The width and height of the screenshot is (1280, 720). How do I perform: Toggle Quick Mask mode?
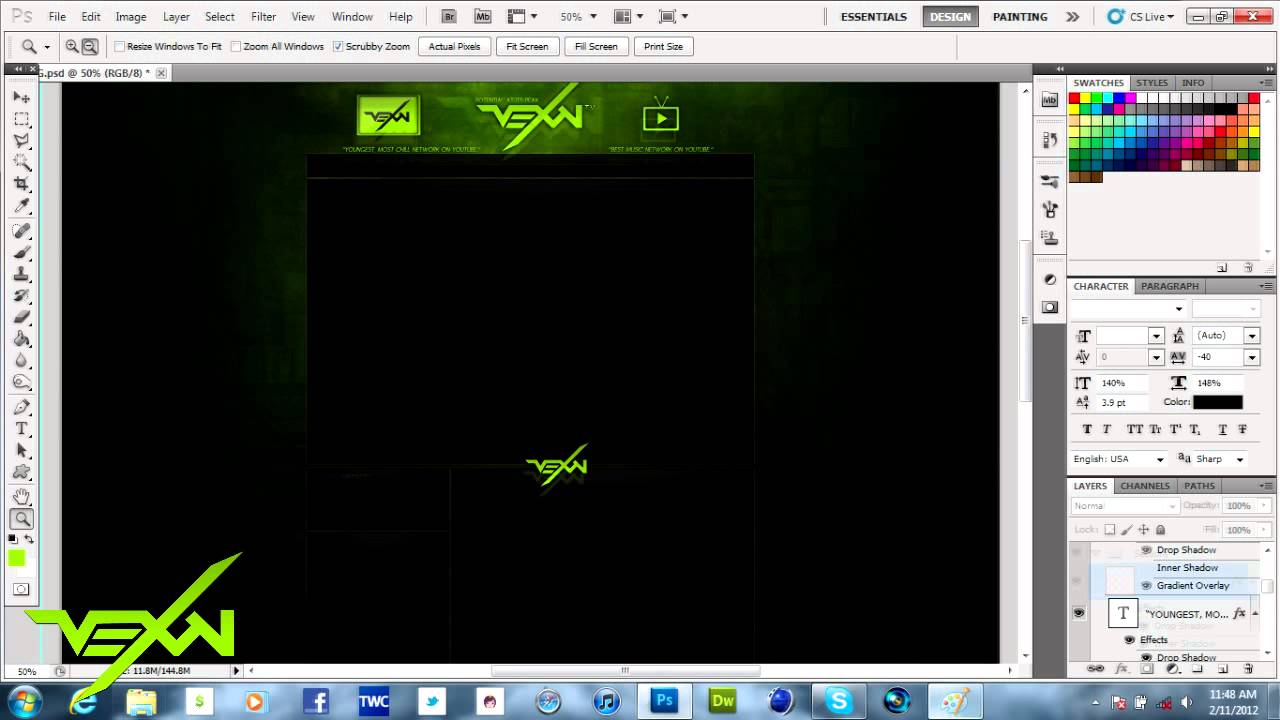[21, 589]
